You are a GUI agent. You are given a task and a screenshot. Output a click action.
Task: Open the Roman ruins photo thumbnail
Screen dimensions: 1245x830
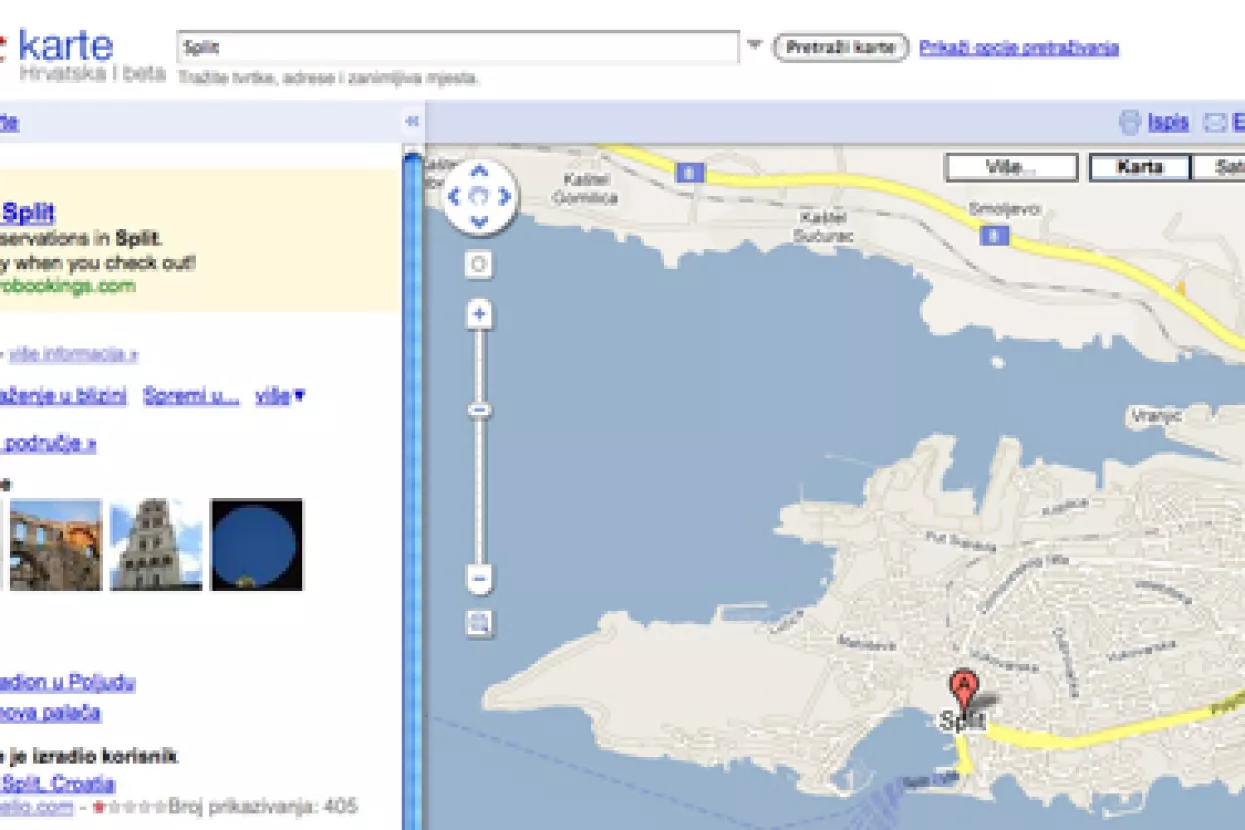click(x=55, y=545)
